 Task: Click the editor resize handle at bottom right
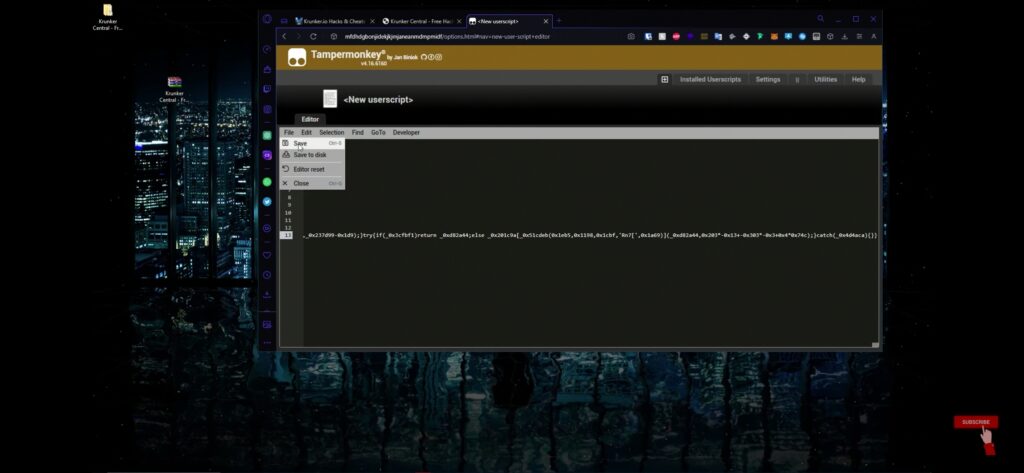pyautogui.click(x=875, y=345)
